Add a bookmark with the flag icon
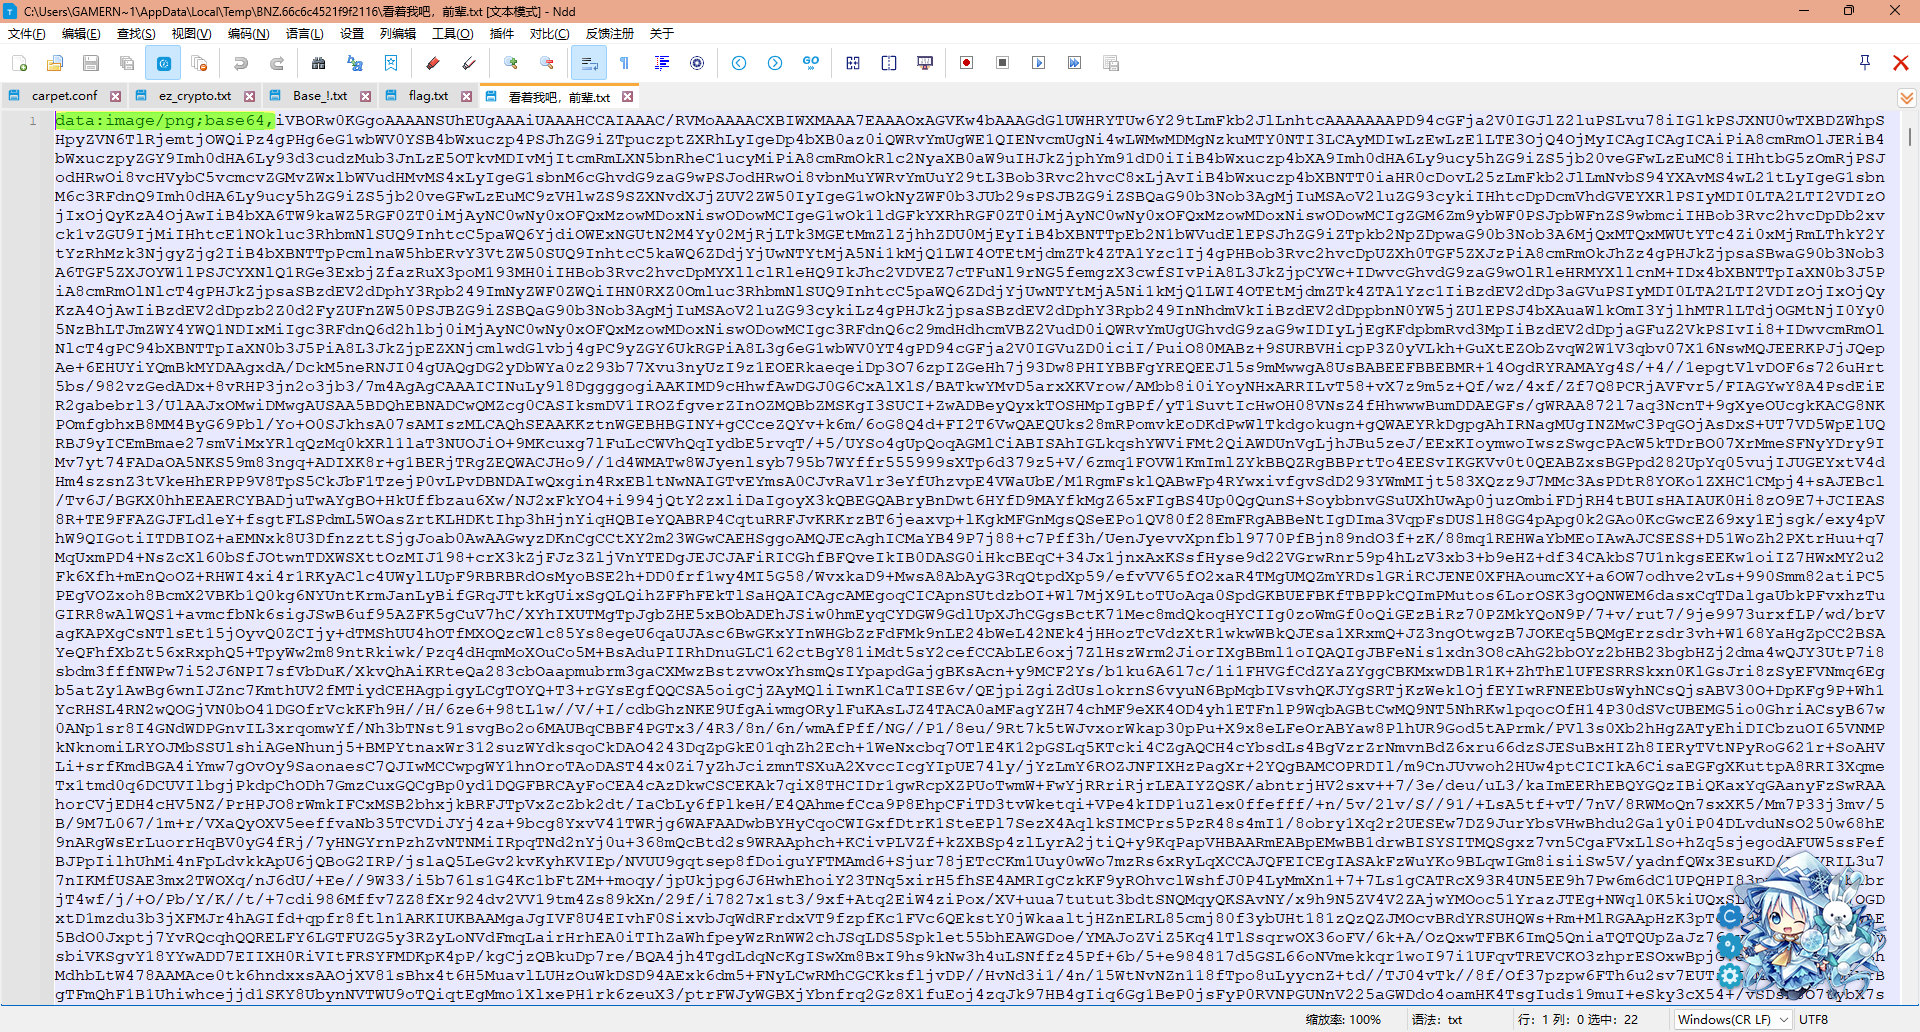 click(391, 62)
